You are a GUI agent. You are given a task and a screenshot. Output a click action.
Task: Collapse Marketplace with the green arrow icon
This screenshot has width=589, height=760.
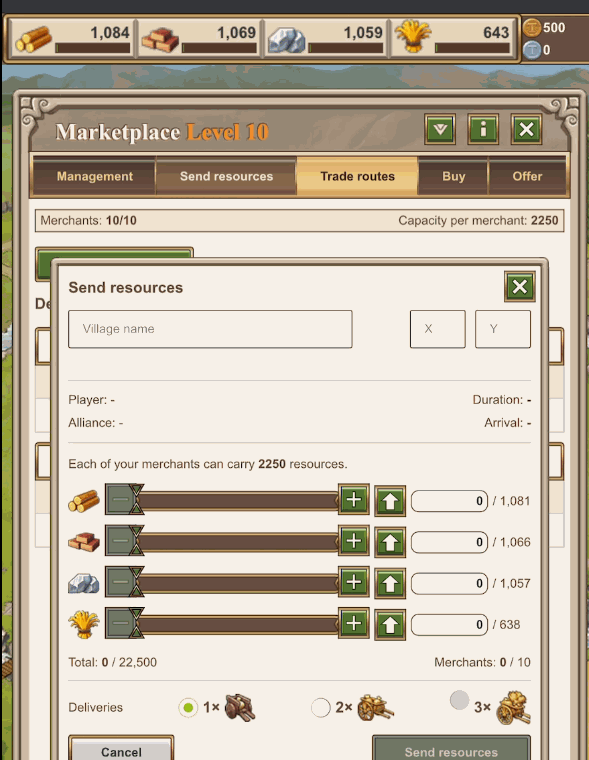click(x=440, y=129)
